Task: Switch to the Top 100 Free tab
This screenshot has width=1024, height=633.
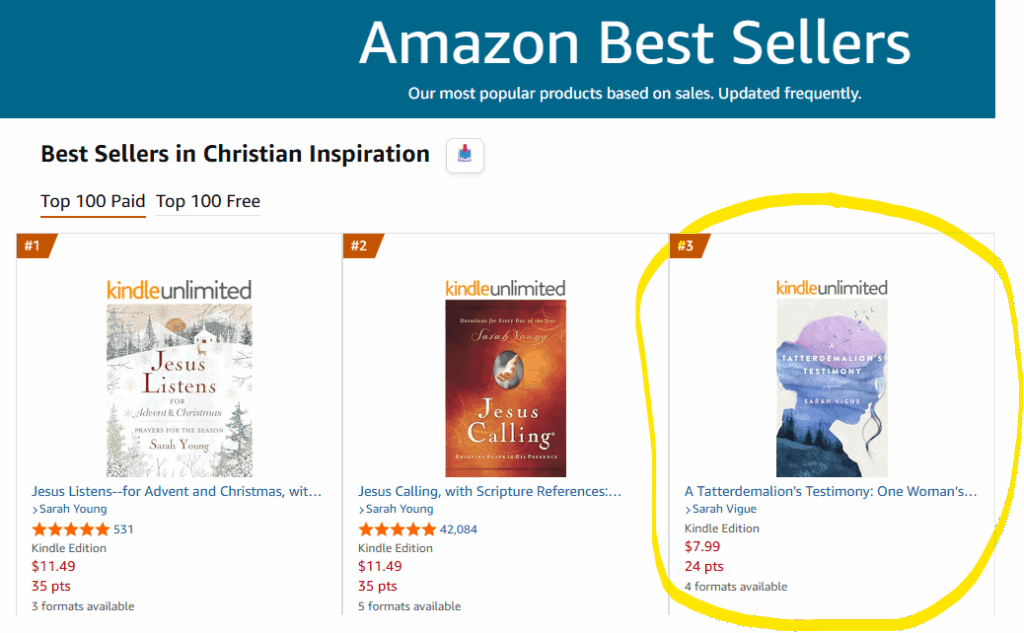Action: (x=208, y=202)
